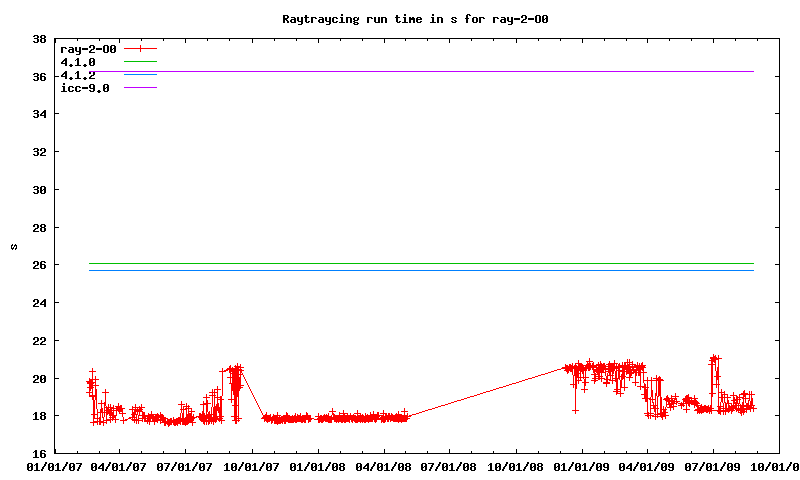Click the y-axis tick label 16
The height and width of the screenshot is (480, 800).
pyautogui.click(x=39, y=454)
